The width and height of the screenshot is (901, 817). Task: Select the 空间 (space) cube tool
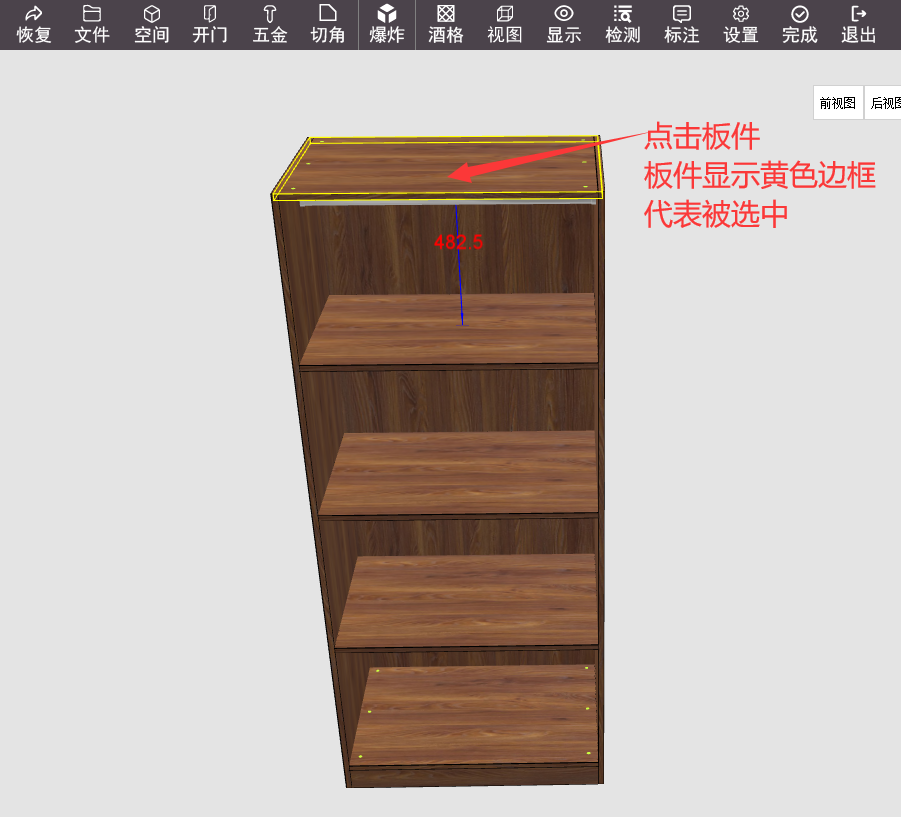click(x=152, y=25)
